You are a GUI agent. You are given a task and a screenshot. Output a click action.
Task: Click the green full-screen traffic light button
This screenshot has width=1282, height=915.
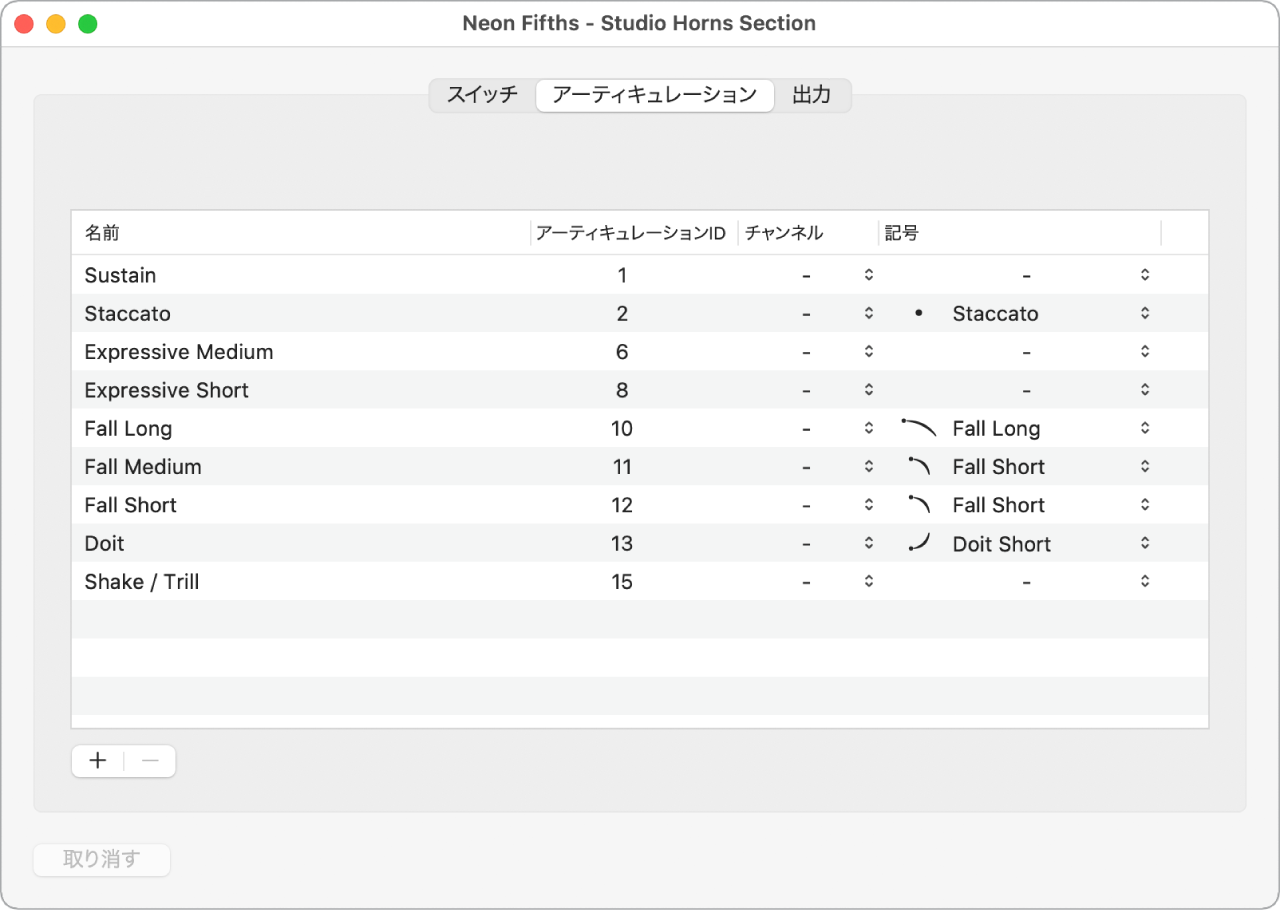(x=88, y=22)
